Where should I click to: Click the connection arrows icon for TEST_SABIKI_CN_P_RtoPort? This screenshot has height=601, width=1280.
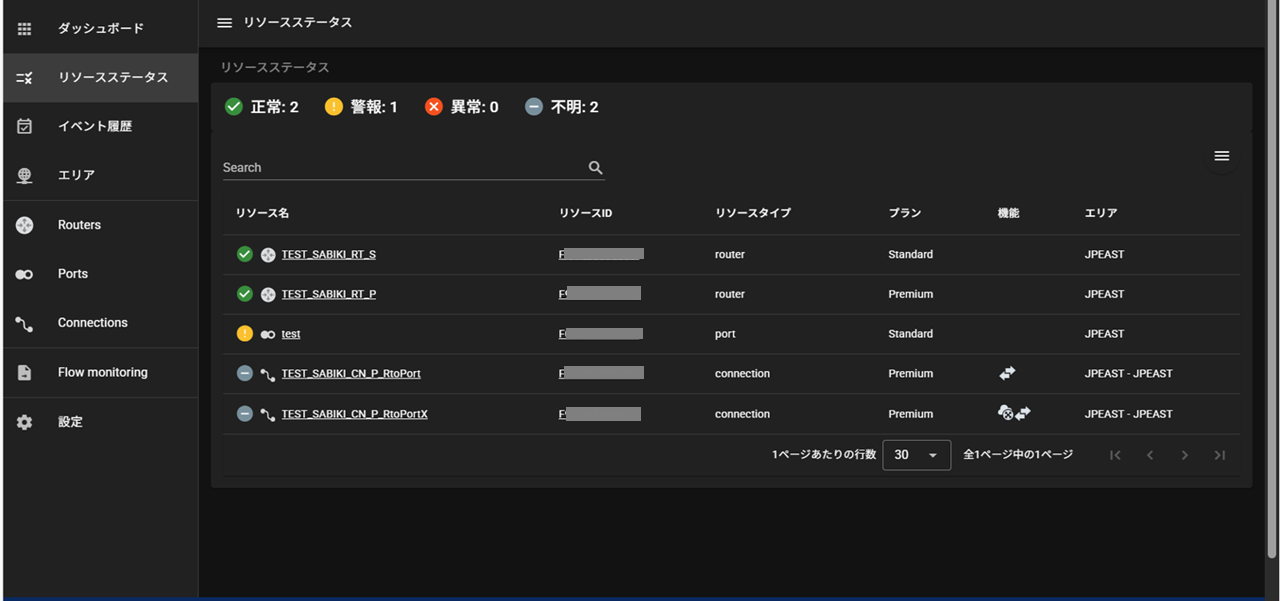[1007, 373]
